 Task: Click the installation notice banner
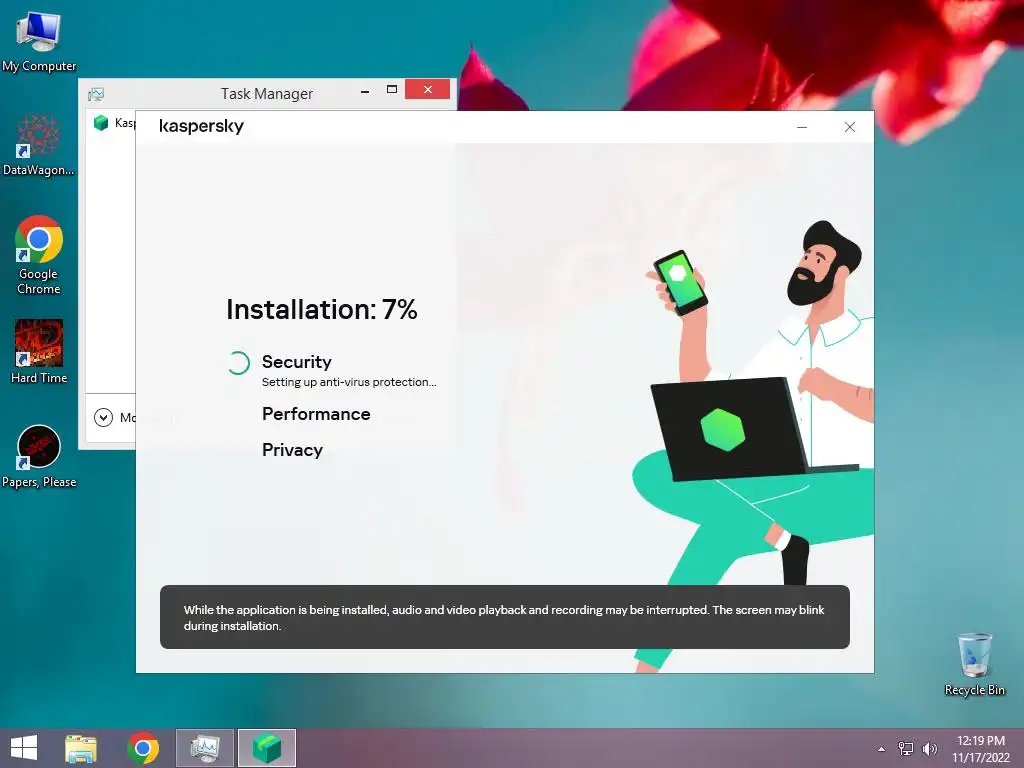point(505,617)
